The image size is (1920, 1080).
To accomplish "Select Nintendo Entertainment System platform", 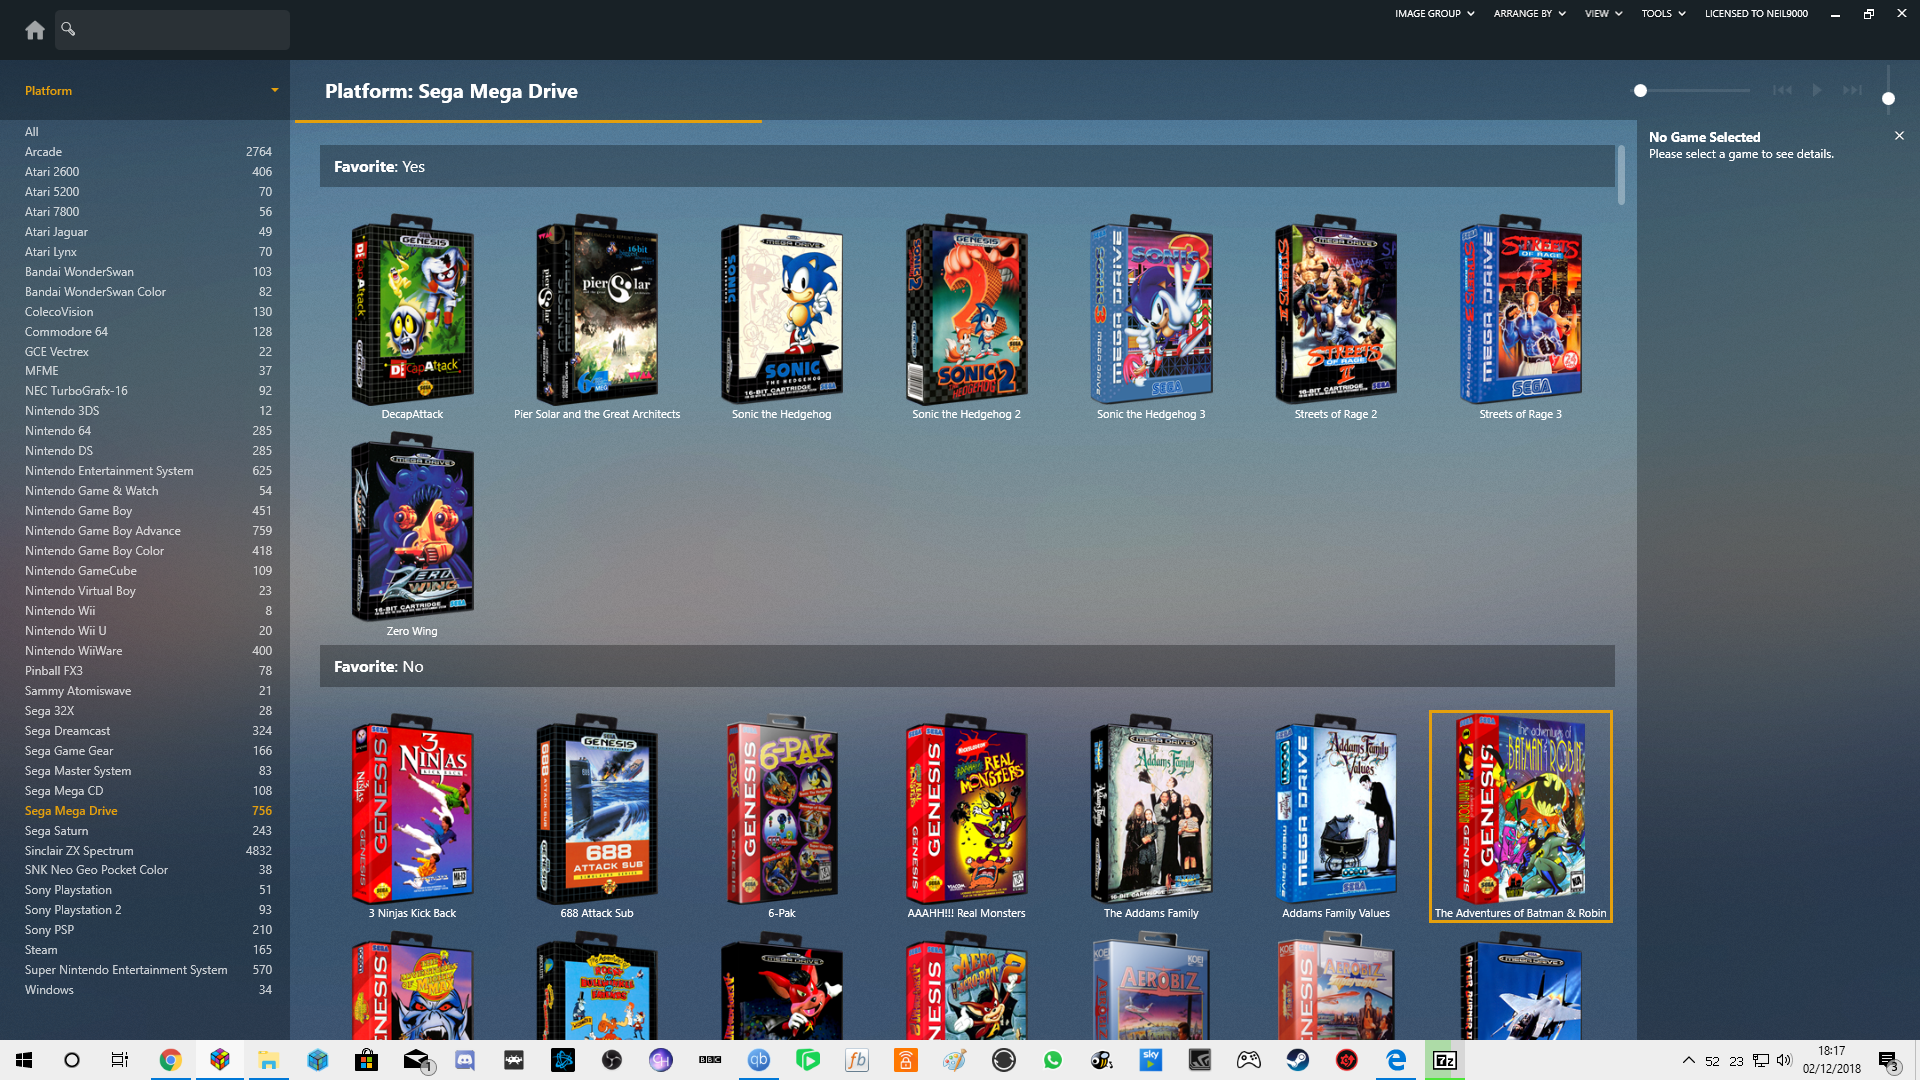I will click(x=148, y=471).
